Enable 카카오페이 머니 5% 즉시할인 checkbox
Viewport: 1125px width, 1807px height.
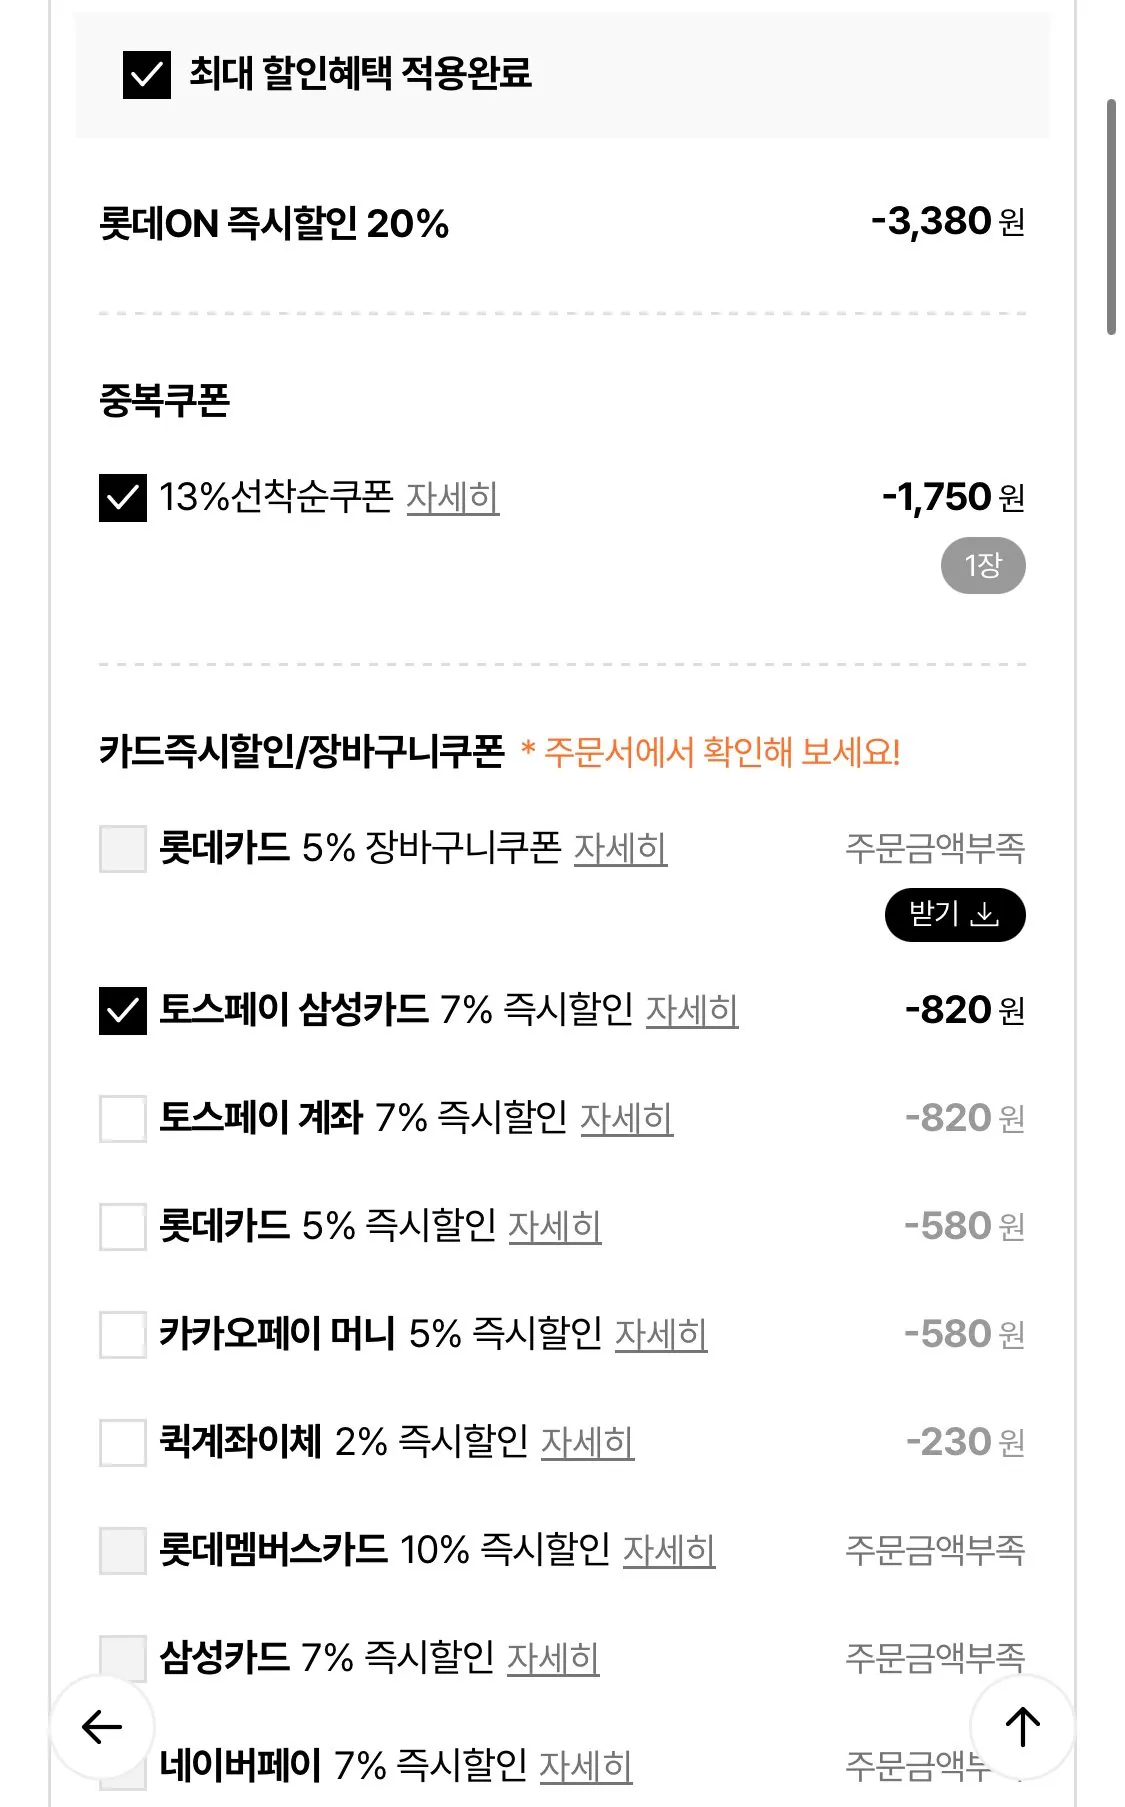click(x=123, y=1334)
